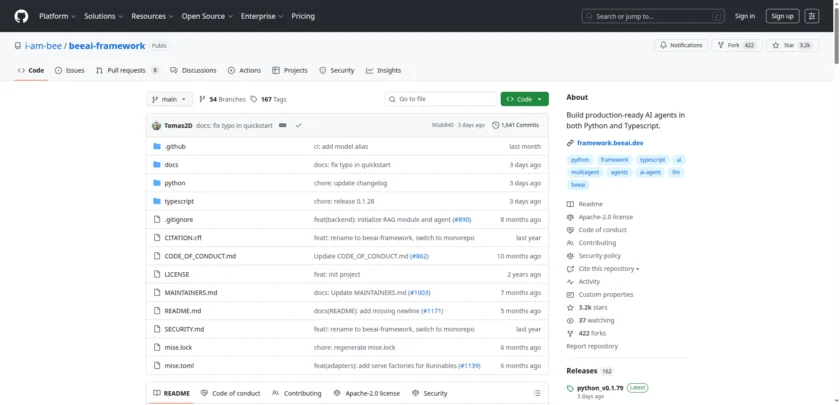Select the Apache-2.0 license README tab
Image resolution: width=840 pixels, height=405 pixels.
367,393
